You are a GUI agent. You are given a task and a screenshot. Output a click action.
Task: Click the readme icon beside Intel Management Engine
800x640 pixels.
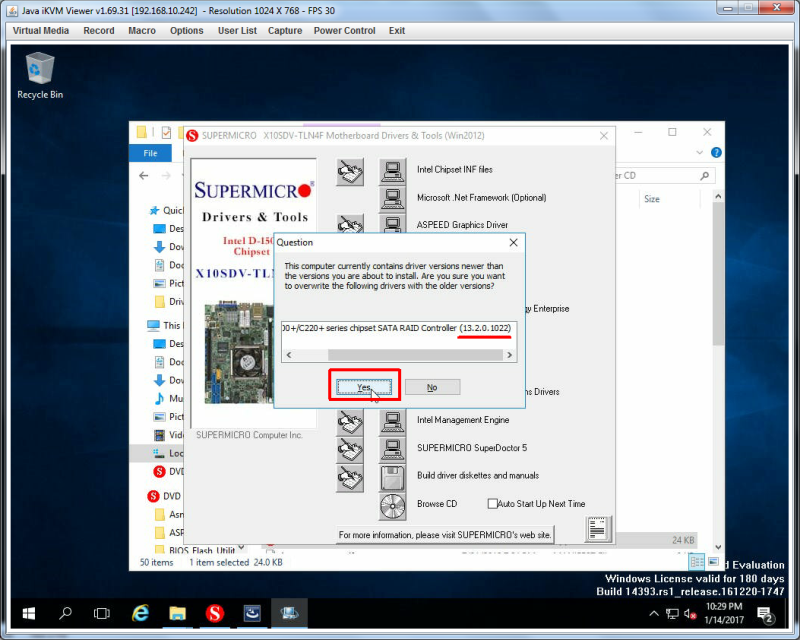[350, 422]
